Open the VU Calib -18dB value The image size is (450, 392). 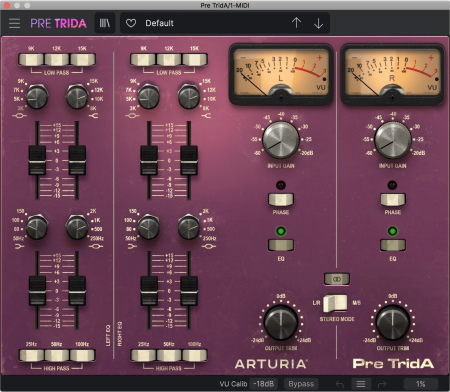coord(263,384)
